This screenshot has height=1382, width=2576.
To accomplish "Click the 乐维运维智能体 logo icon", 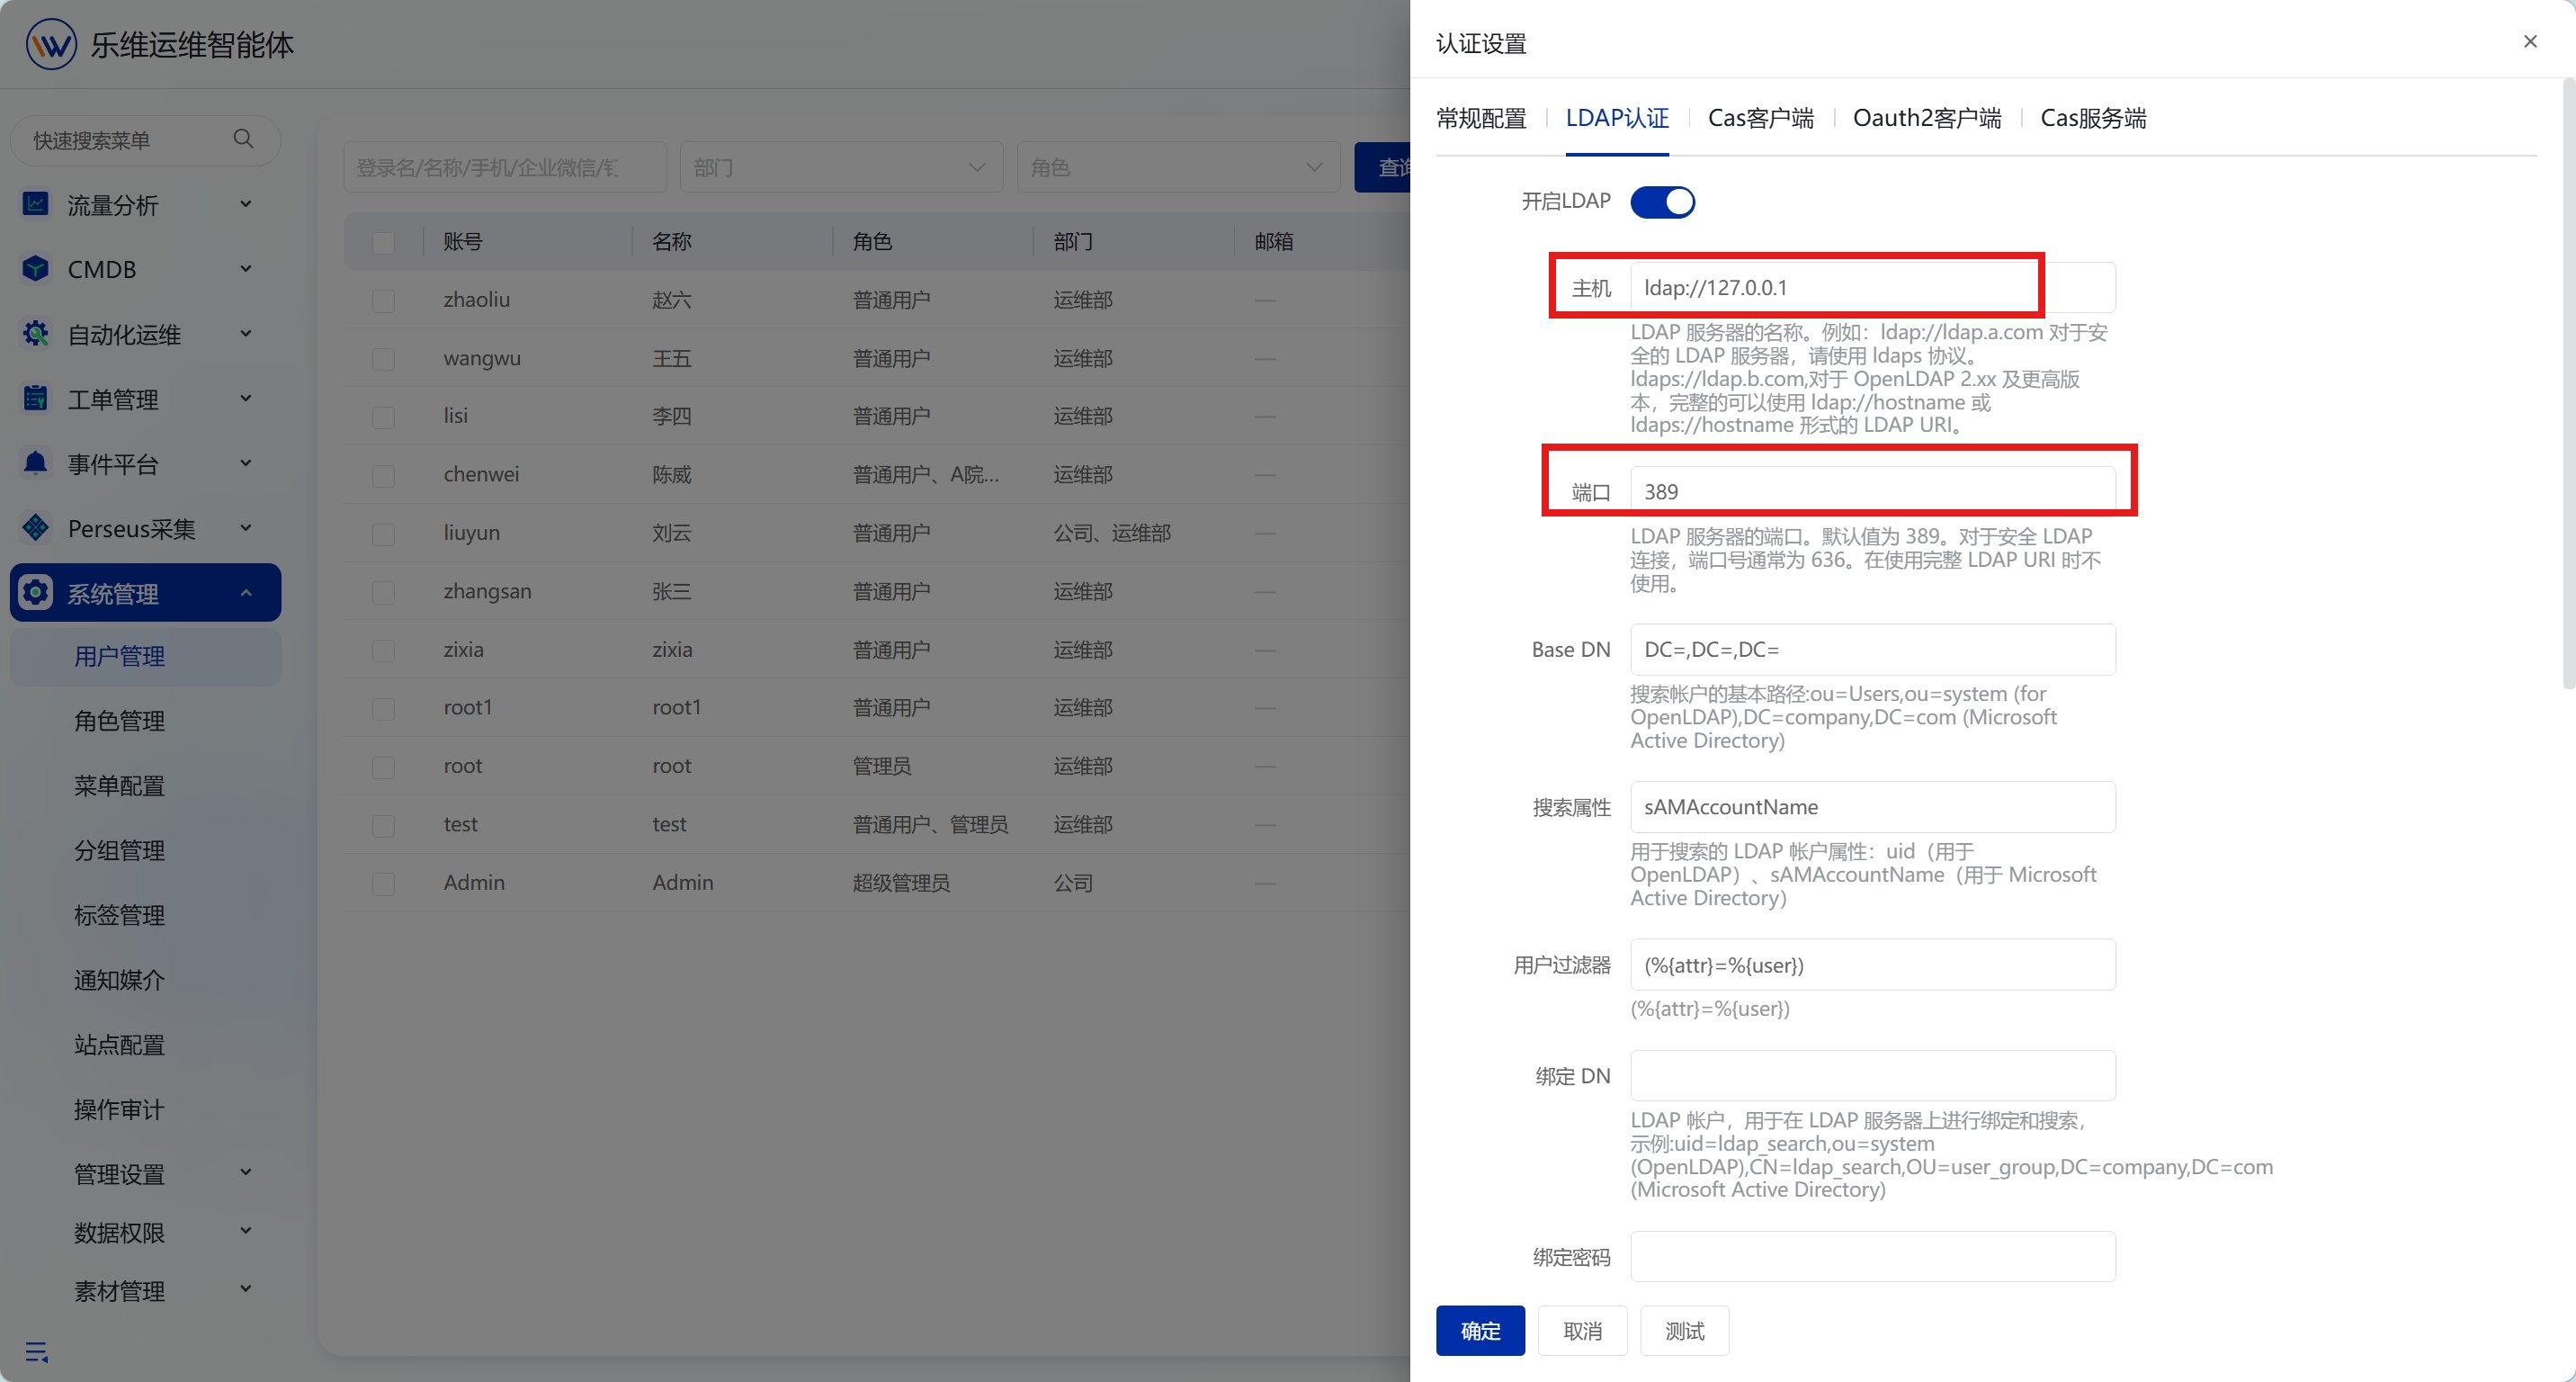I will point(51,44).
